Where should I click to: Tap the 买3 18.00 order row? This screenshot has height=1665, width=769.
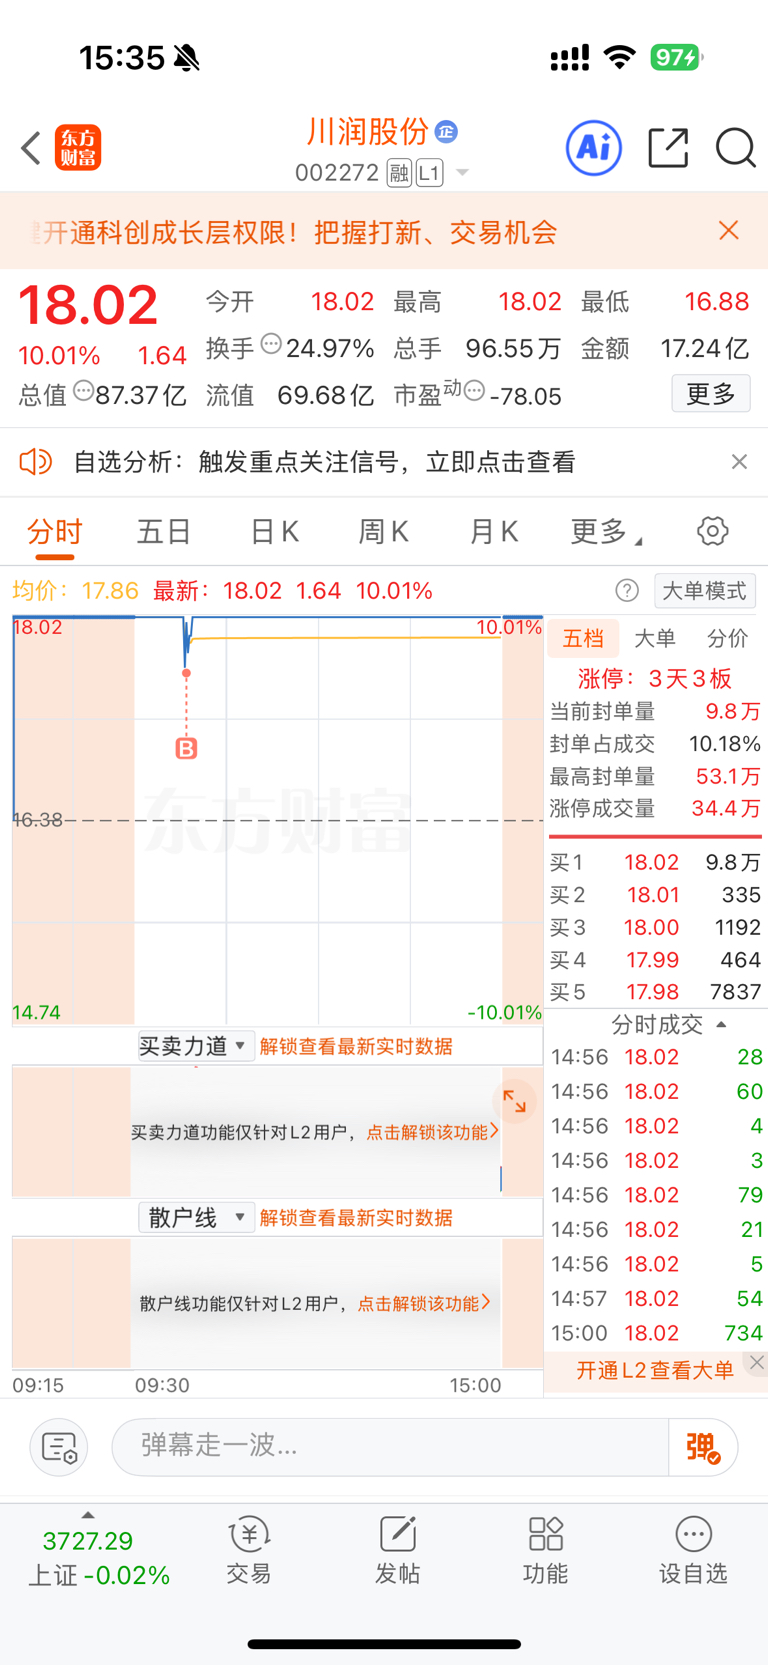click(655, 927)
